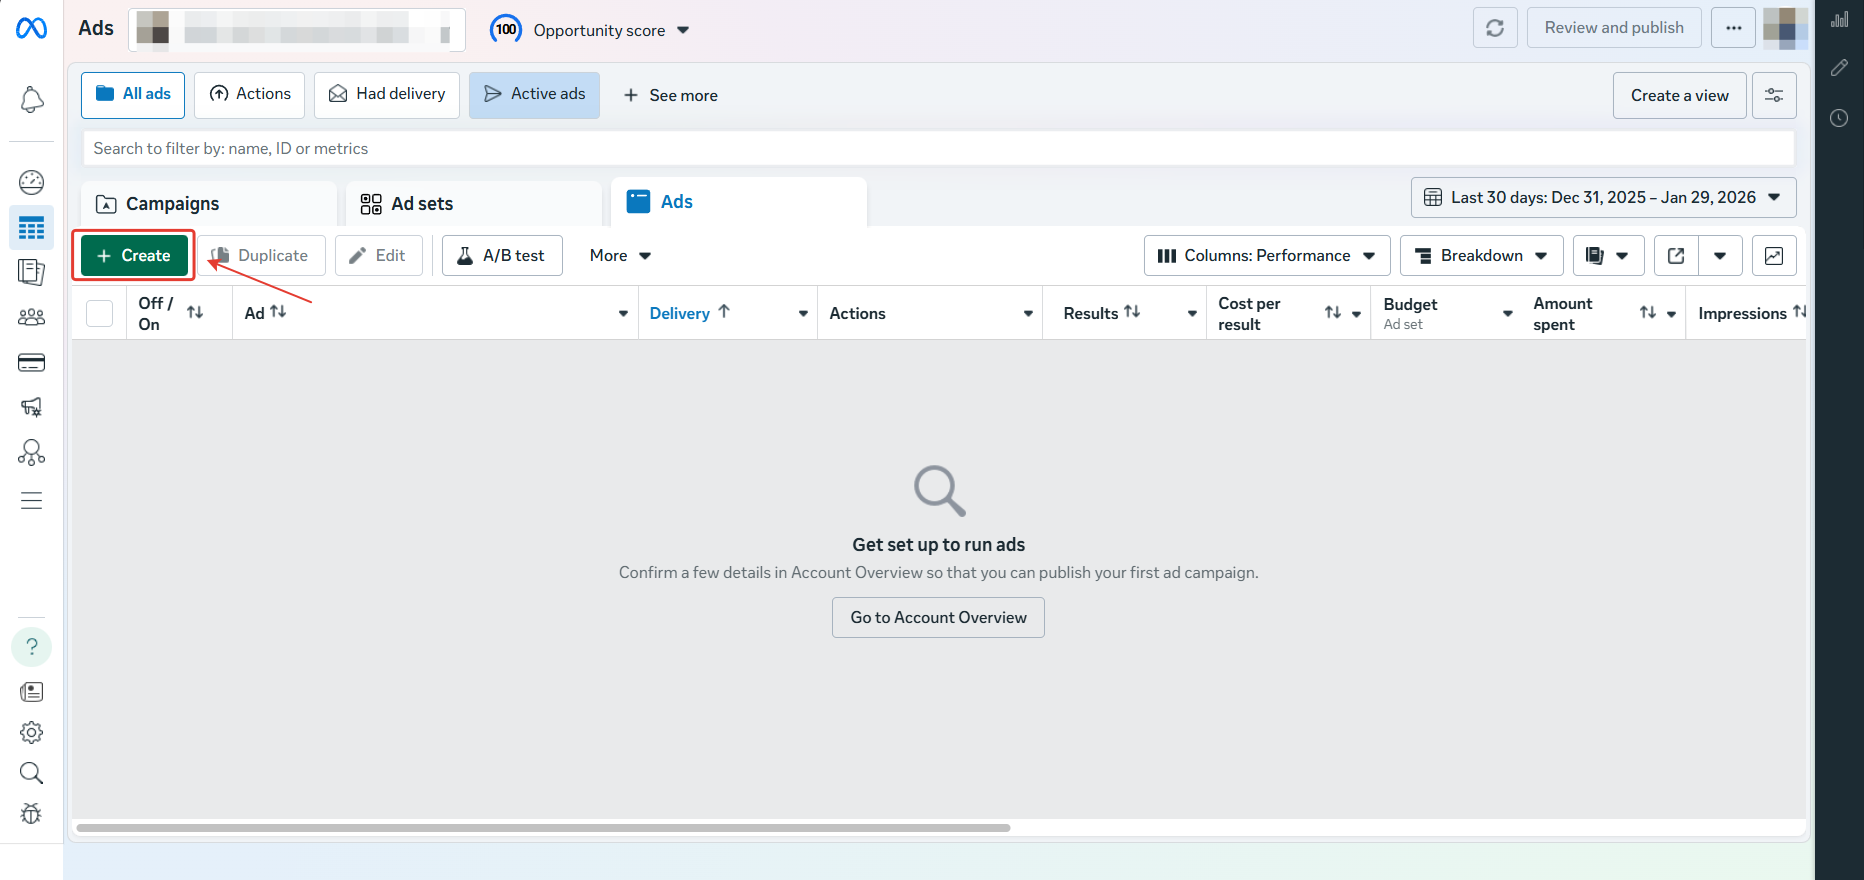The width and height of the screenshot is (1864, 880).
Task: Click the export share icon button
Action: (1676, 256)
